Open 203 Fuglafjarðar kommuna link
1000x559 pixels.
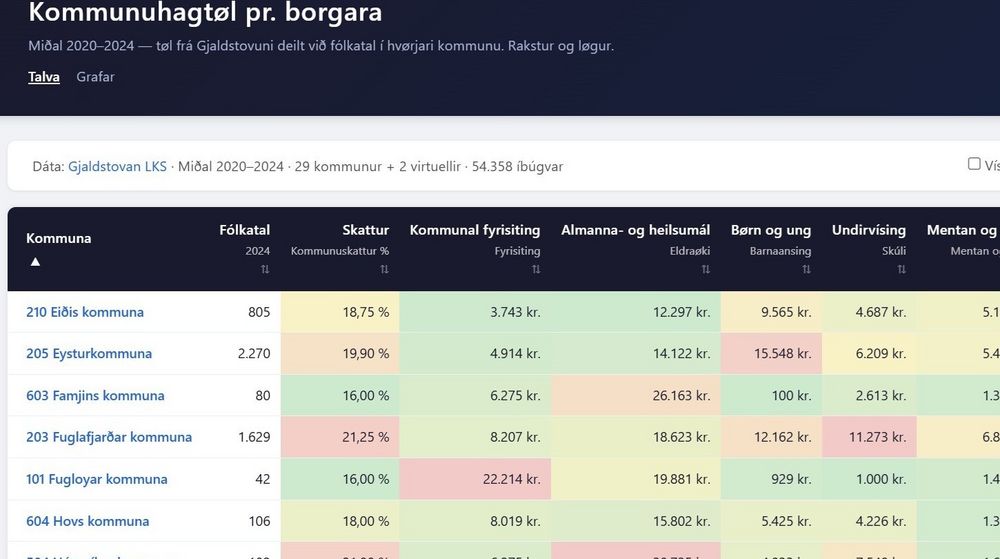(x=109, y=437)
